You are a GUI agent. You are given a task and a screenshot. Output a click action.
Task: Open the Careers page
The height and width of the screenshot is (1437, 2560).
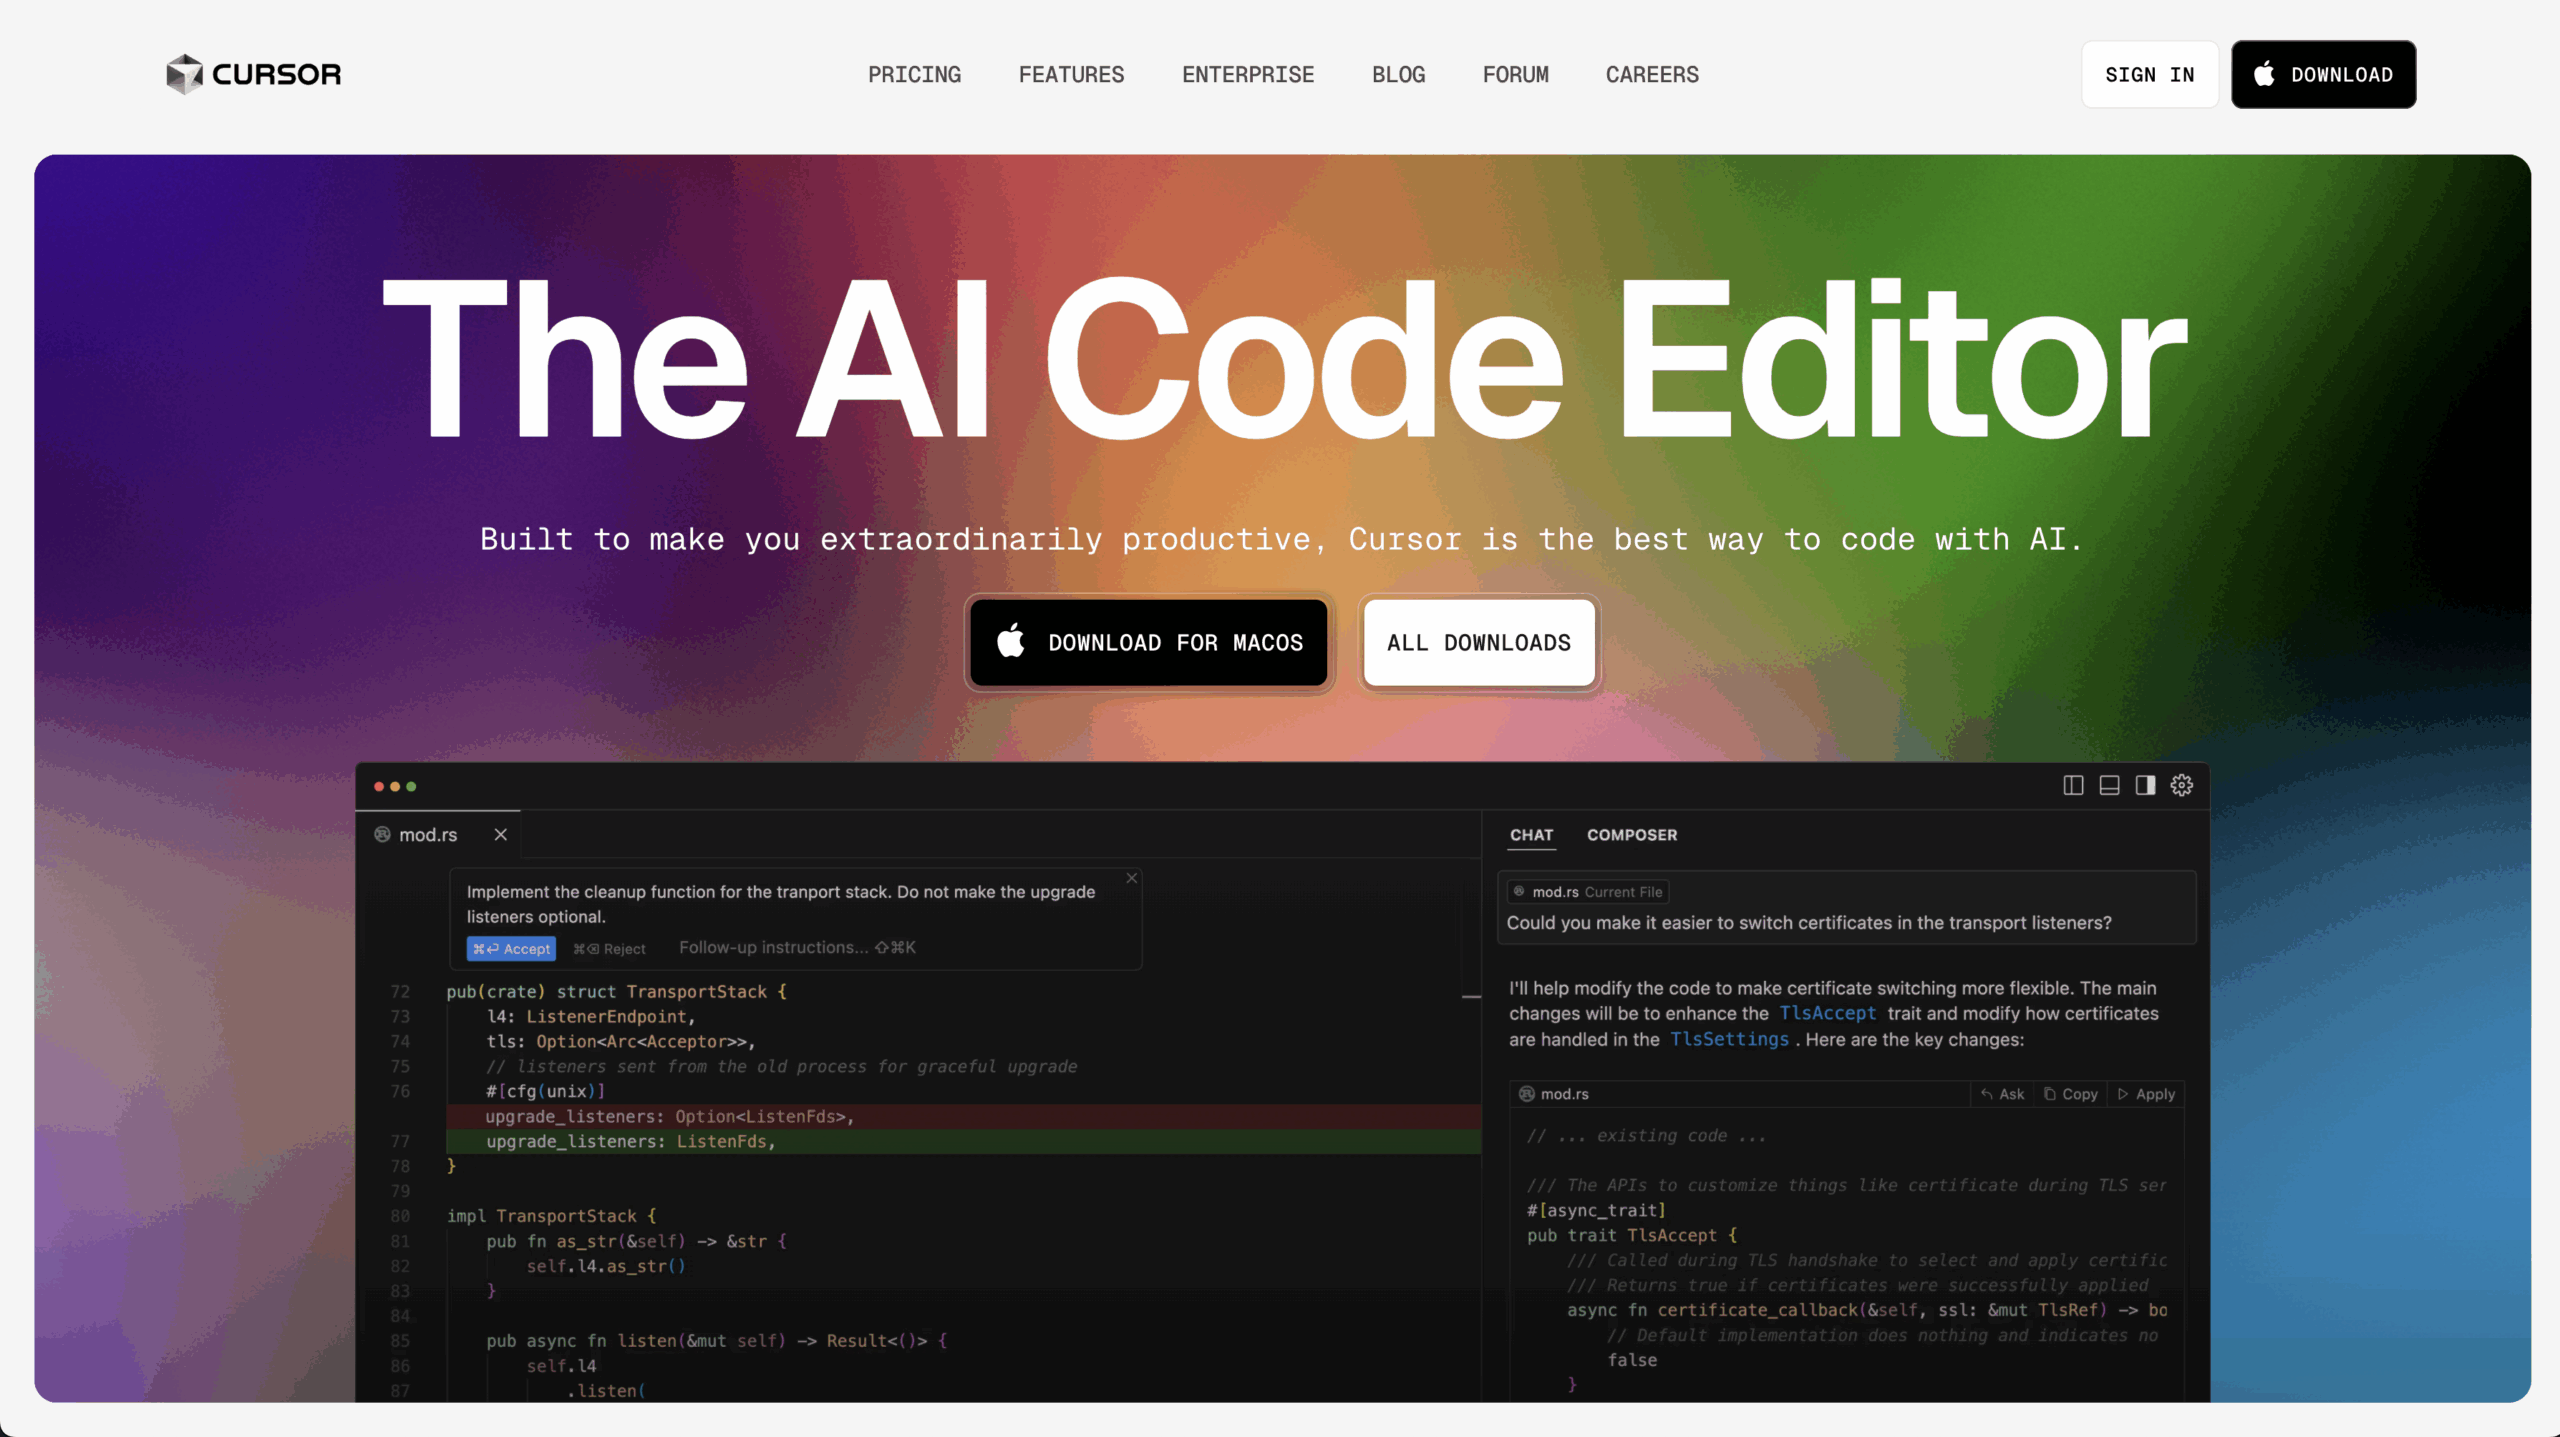(x=1652, y=75)
